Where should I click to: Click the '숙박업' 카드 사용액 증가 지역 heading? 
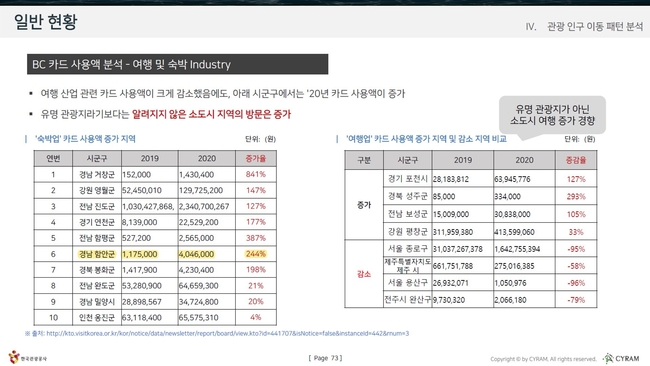coord(85,139)
